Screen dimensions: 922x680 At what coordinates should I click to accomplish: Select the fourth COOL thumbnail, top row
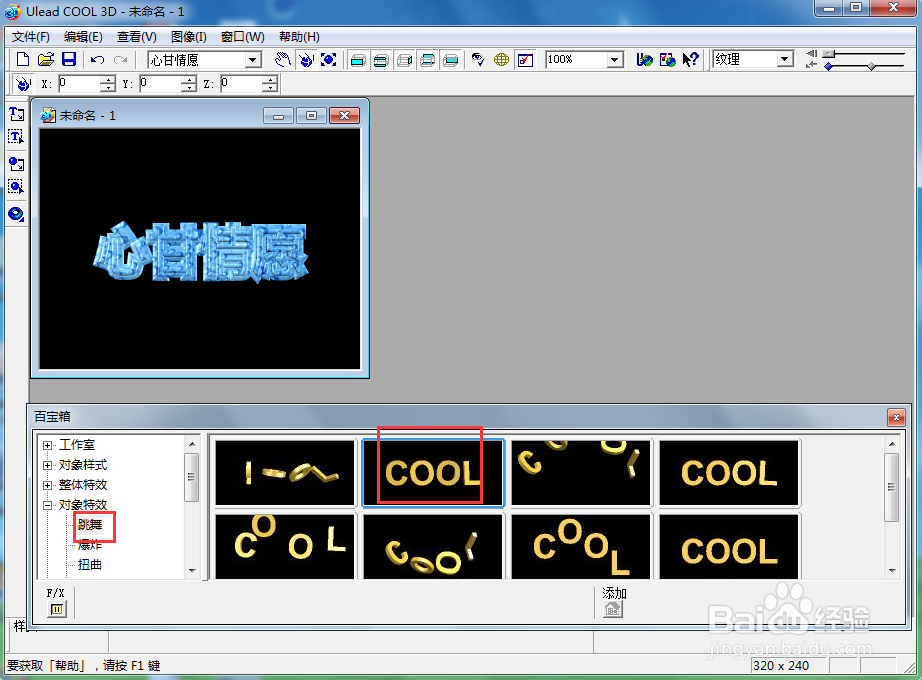(x=729, y=473)
